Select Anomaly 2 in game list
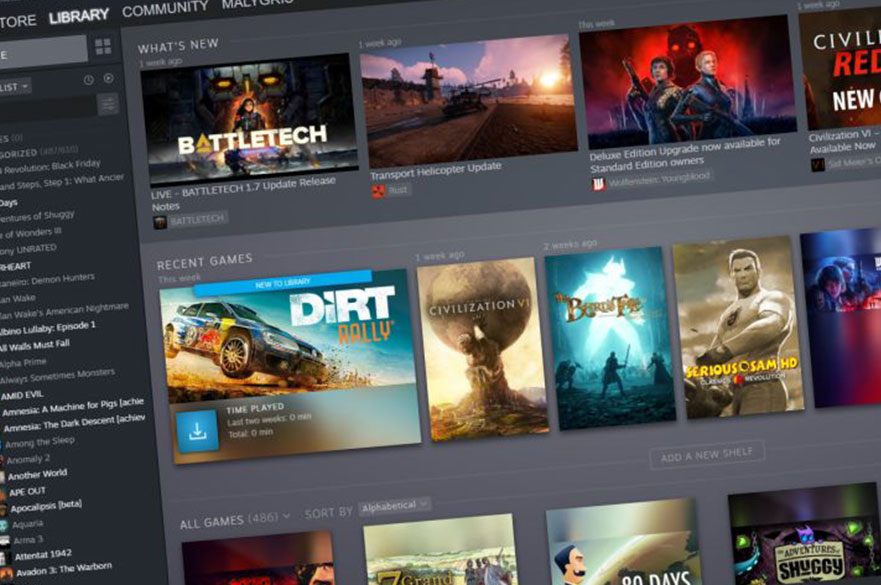Image resolution: width=881 pixels, height=585 pixels. tap(29, 459)
